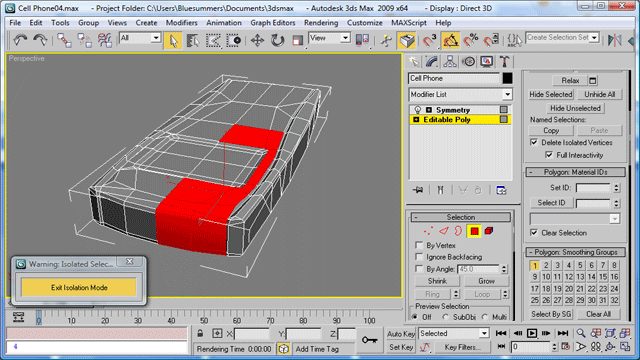Click the Grow selection button
640x360 pixels.
[x=486, y=281]
